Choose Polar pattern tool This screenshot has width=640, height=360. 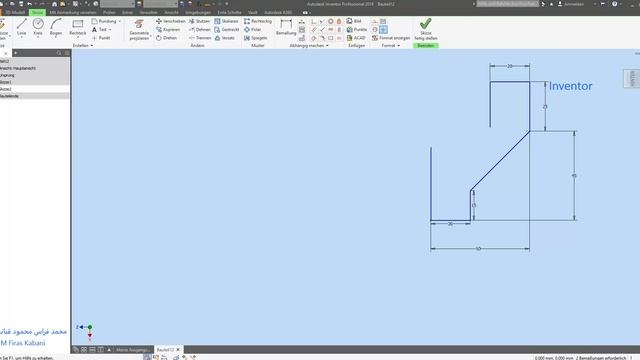[252, 29]
